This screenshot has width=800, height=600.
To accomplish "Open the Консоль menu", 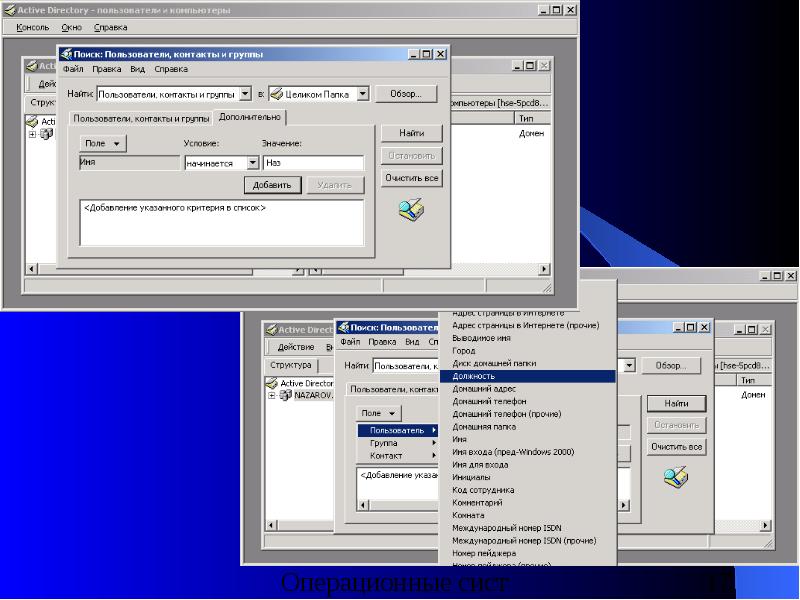I will [x=33, y=28].
